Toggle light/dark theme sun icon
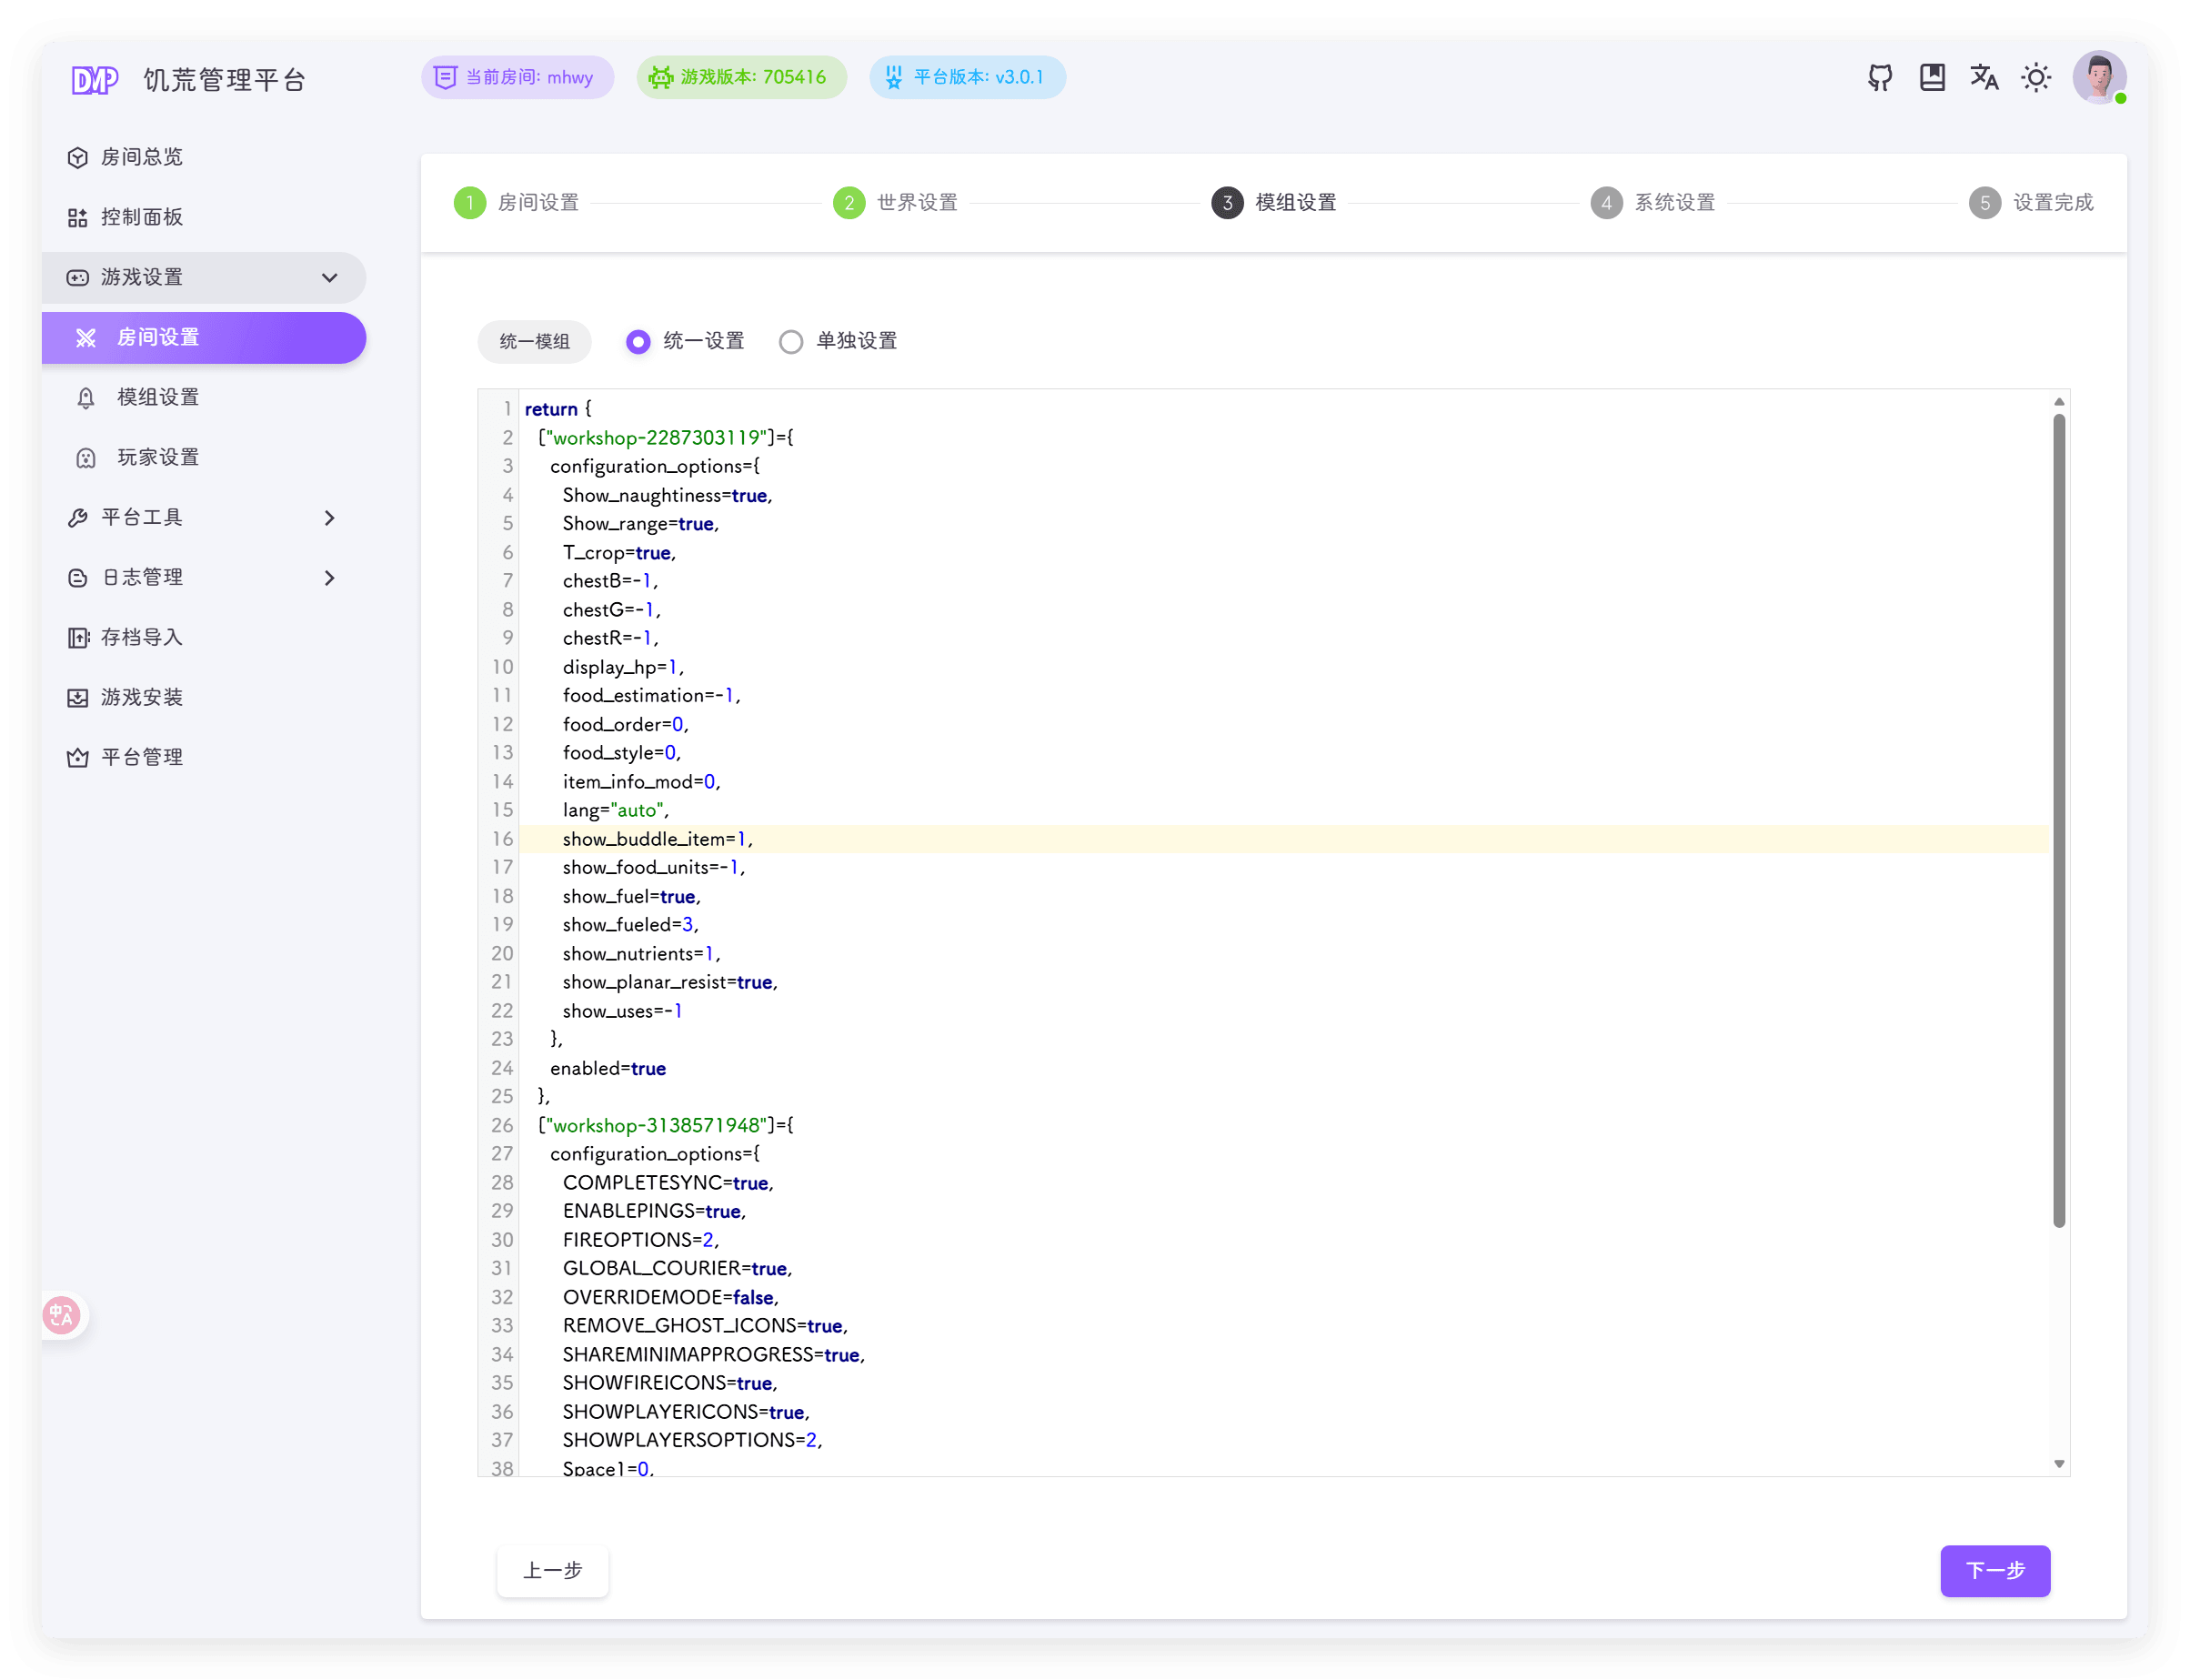The width and height of the screenshot is (2190, 1680). tap(2036, 78)
